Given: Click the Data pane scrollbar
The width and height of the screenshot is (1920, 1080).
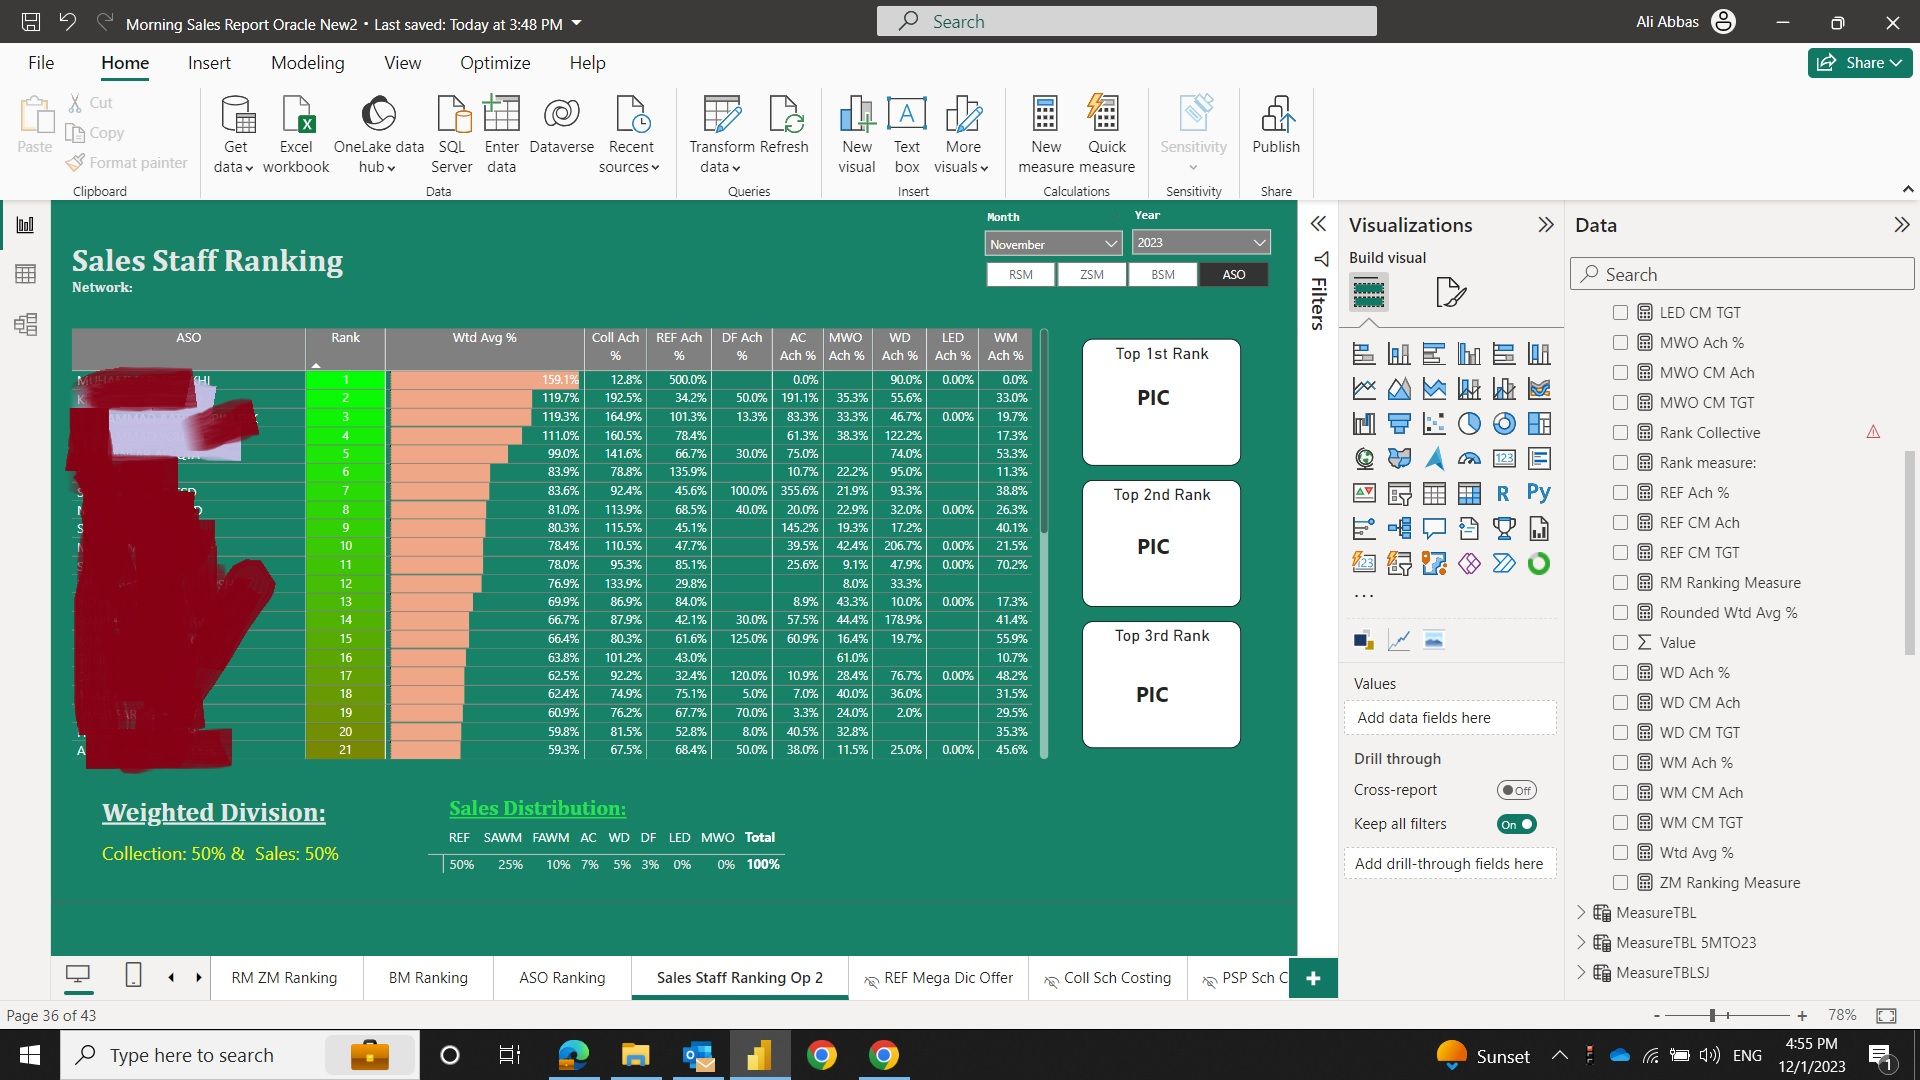Looking at the screenshot, I should pos(1909,553).
